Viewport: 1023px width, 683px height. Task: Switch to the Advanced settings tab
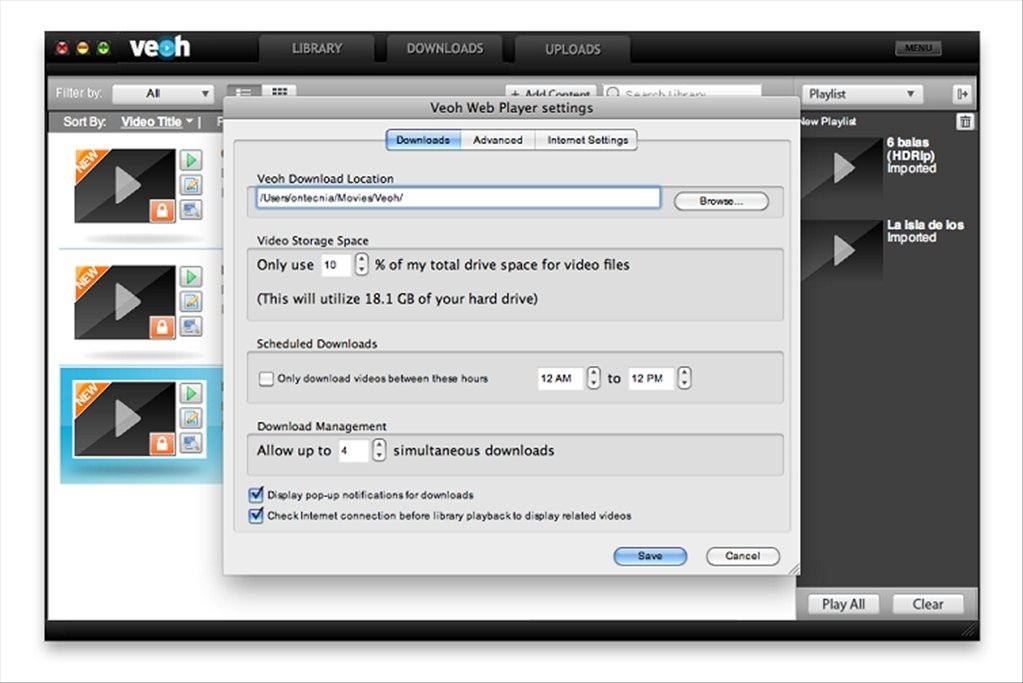click(498, 140)
